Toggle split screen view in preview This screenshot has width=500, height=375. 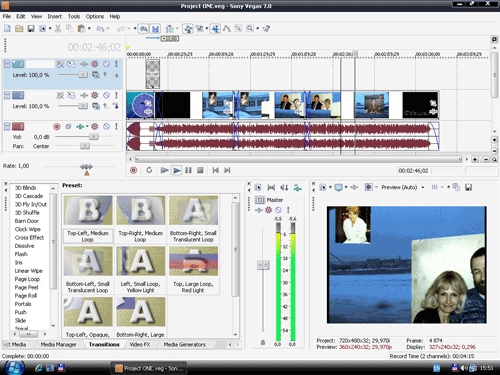pos(368,187)
